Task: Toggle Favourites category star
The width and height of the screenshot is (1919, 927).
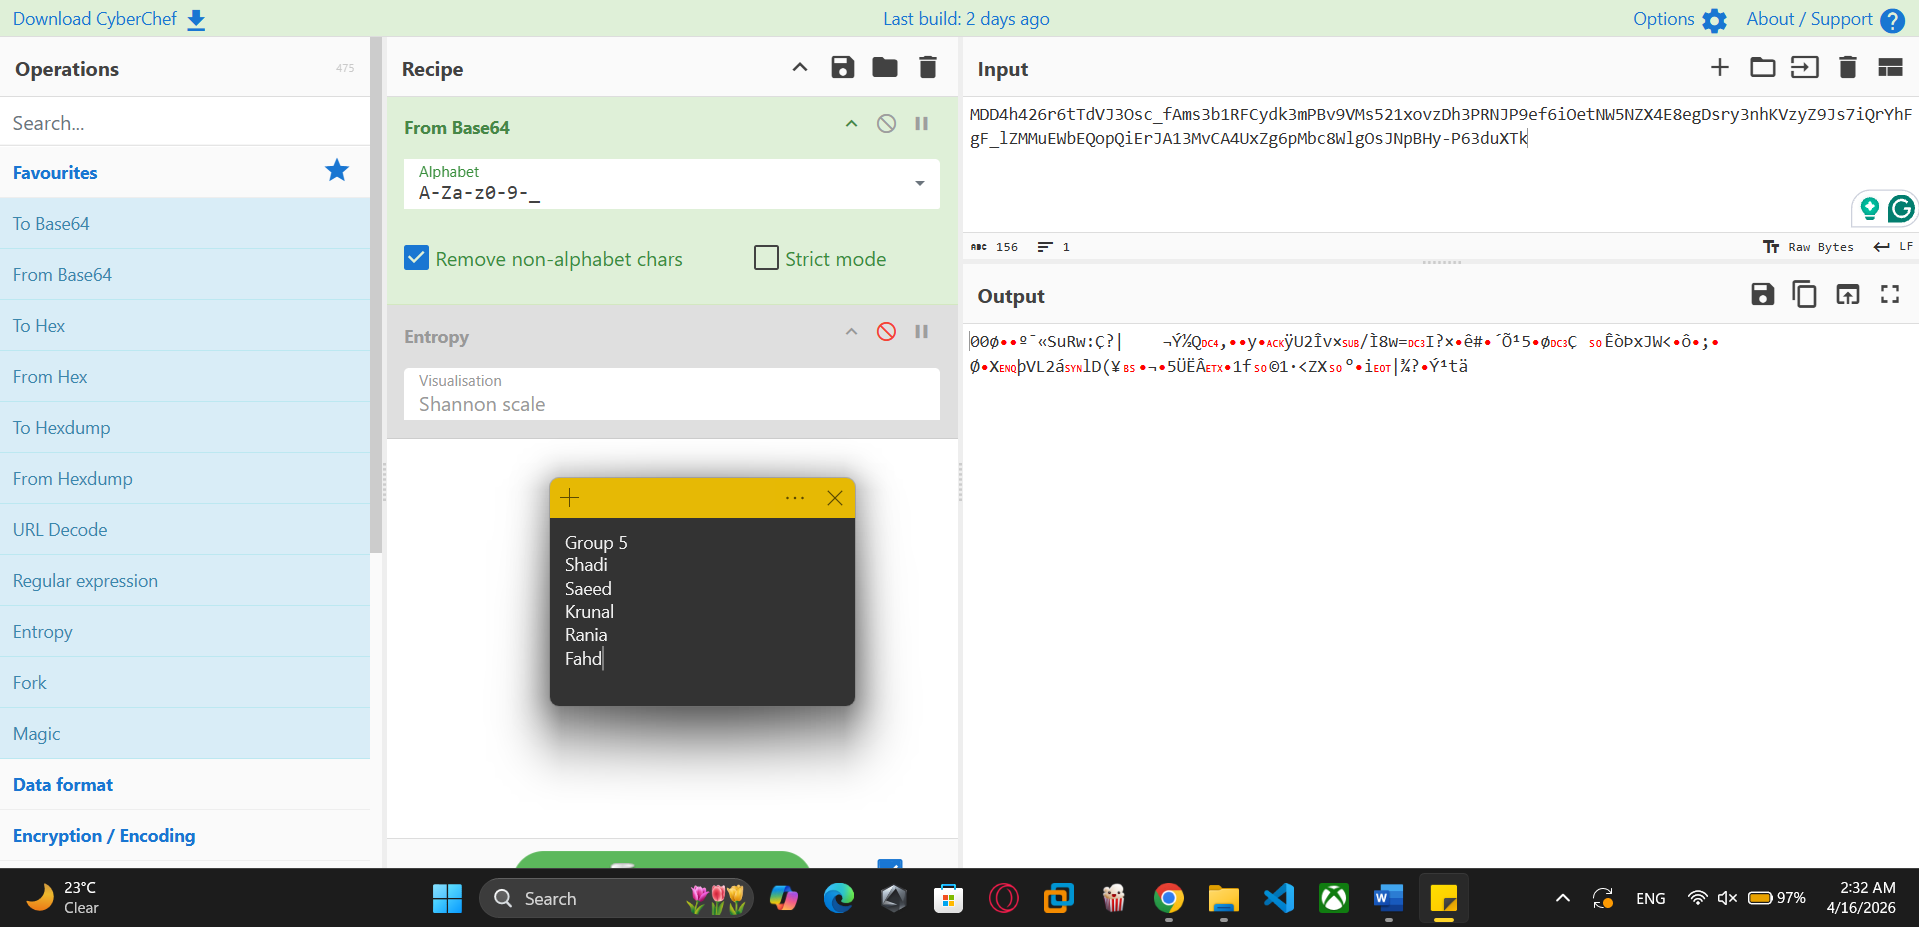Action: click(x=337, y=171)
